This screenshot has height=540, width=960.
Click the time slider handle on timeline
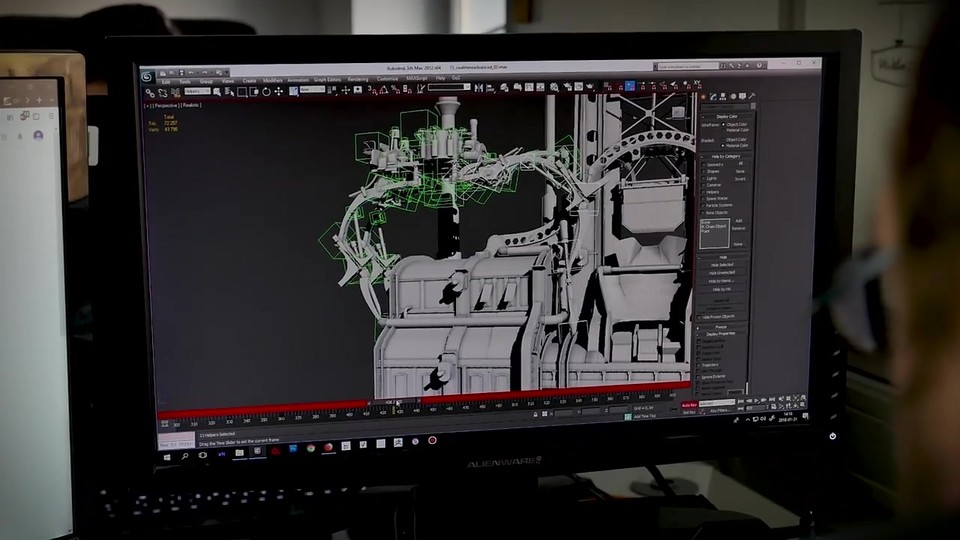[394, 402]
